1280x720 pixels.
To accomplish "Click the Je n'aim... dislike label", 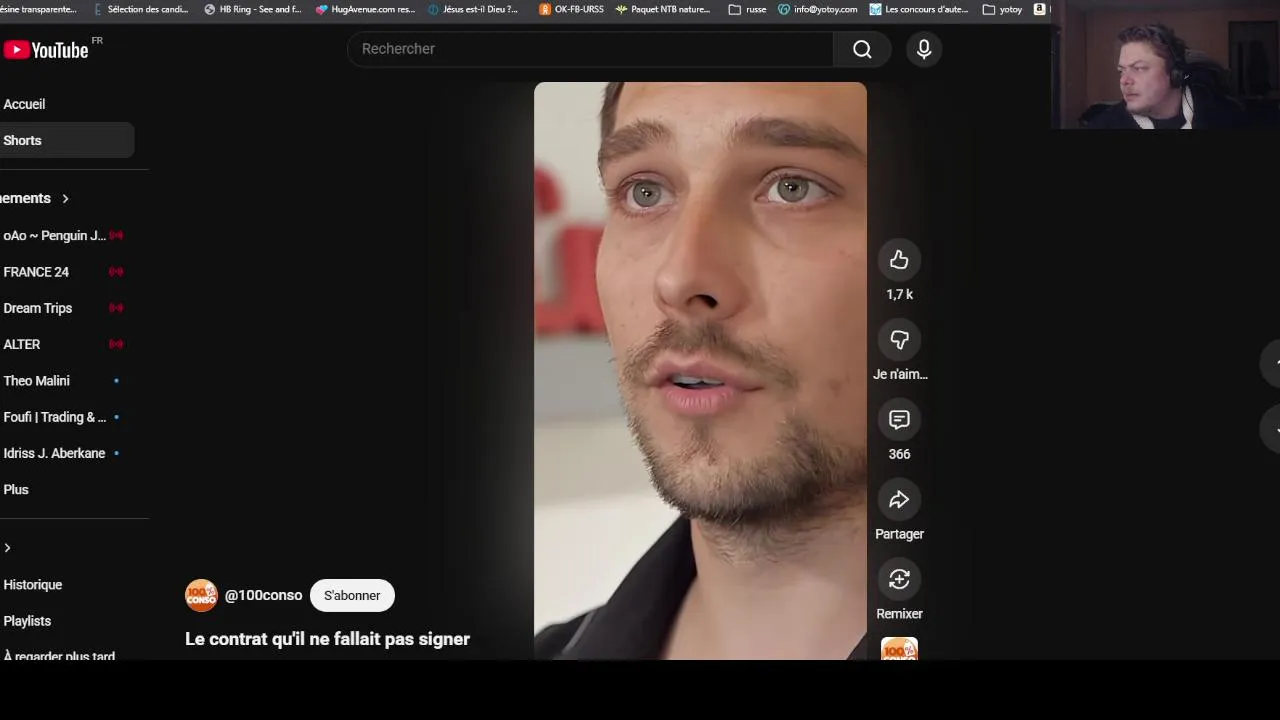I will pyautogui.click(x=900, y=374).
